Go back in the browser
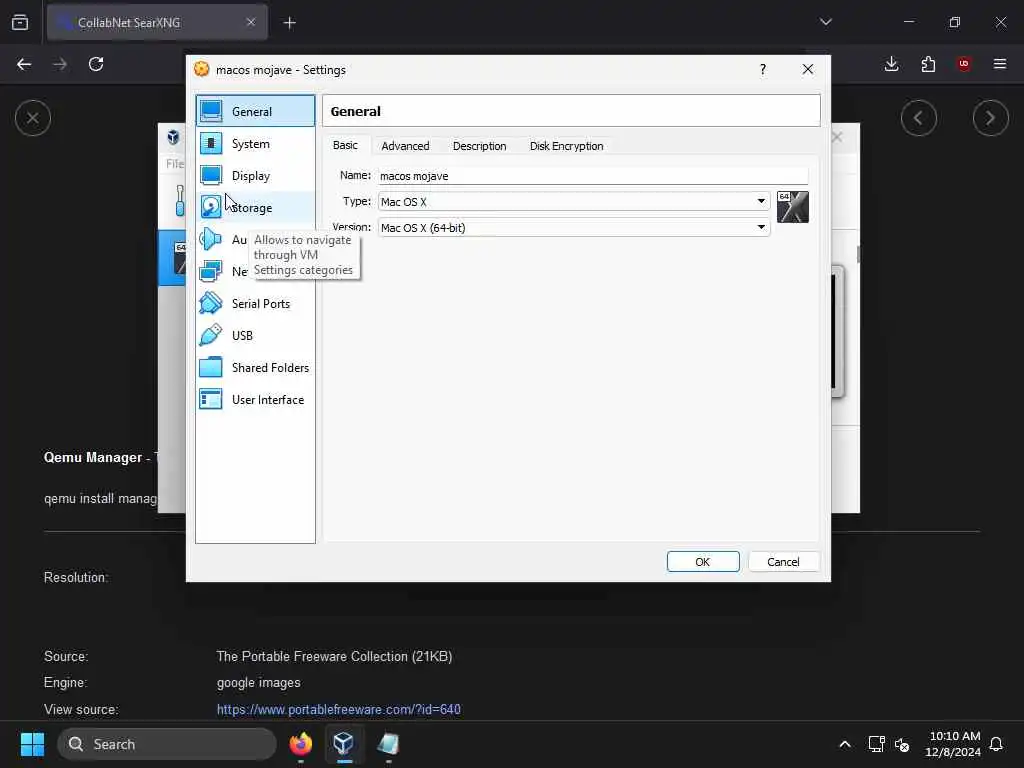This screenshot has width=1024, height=768. click(x=24, y=64)
